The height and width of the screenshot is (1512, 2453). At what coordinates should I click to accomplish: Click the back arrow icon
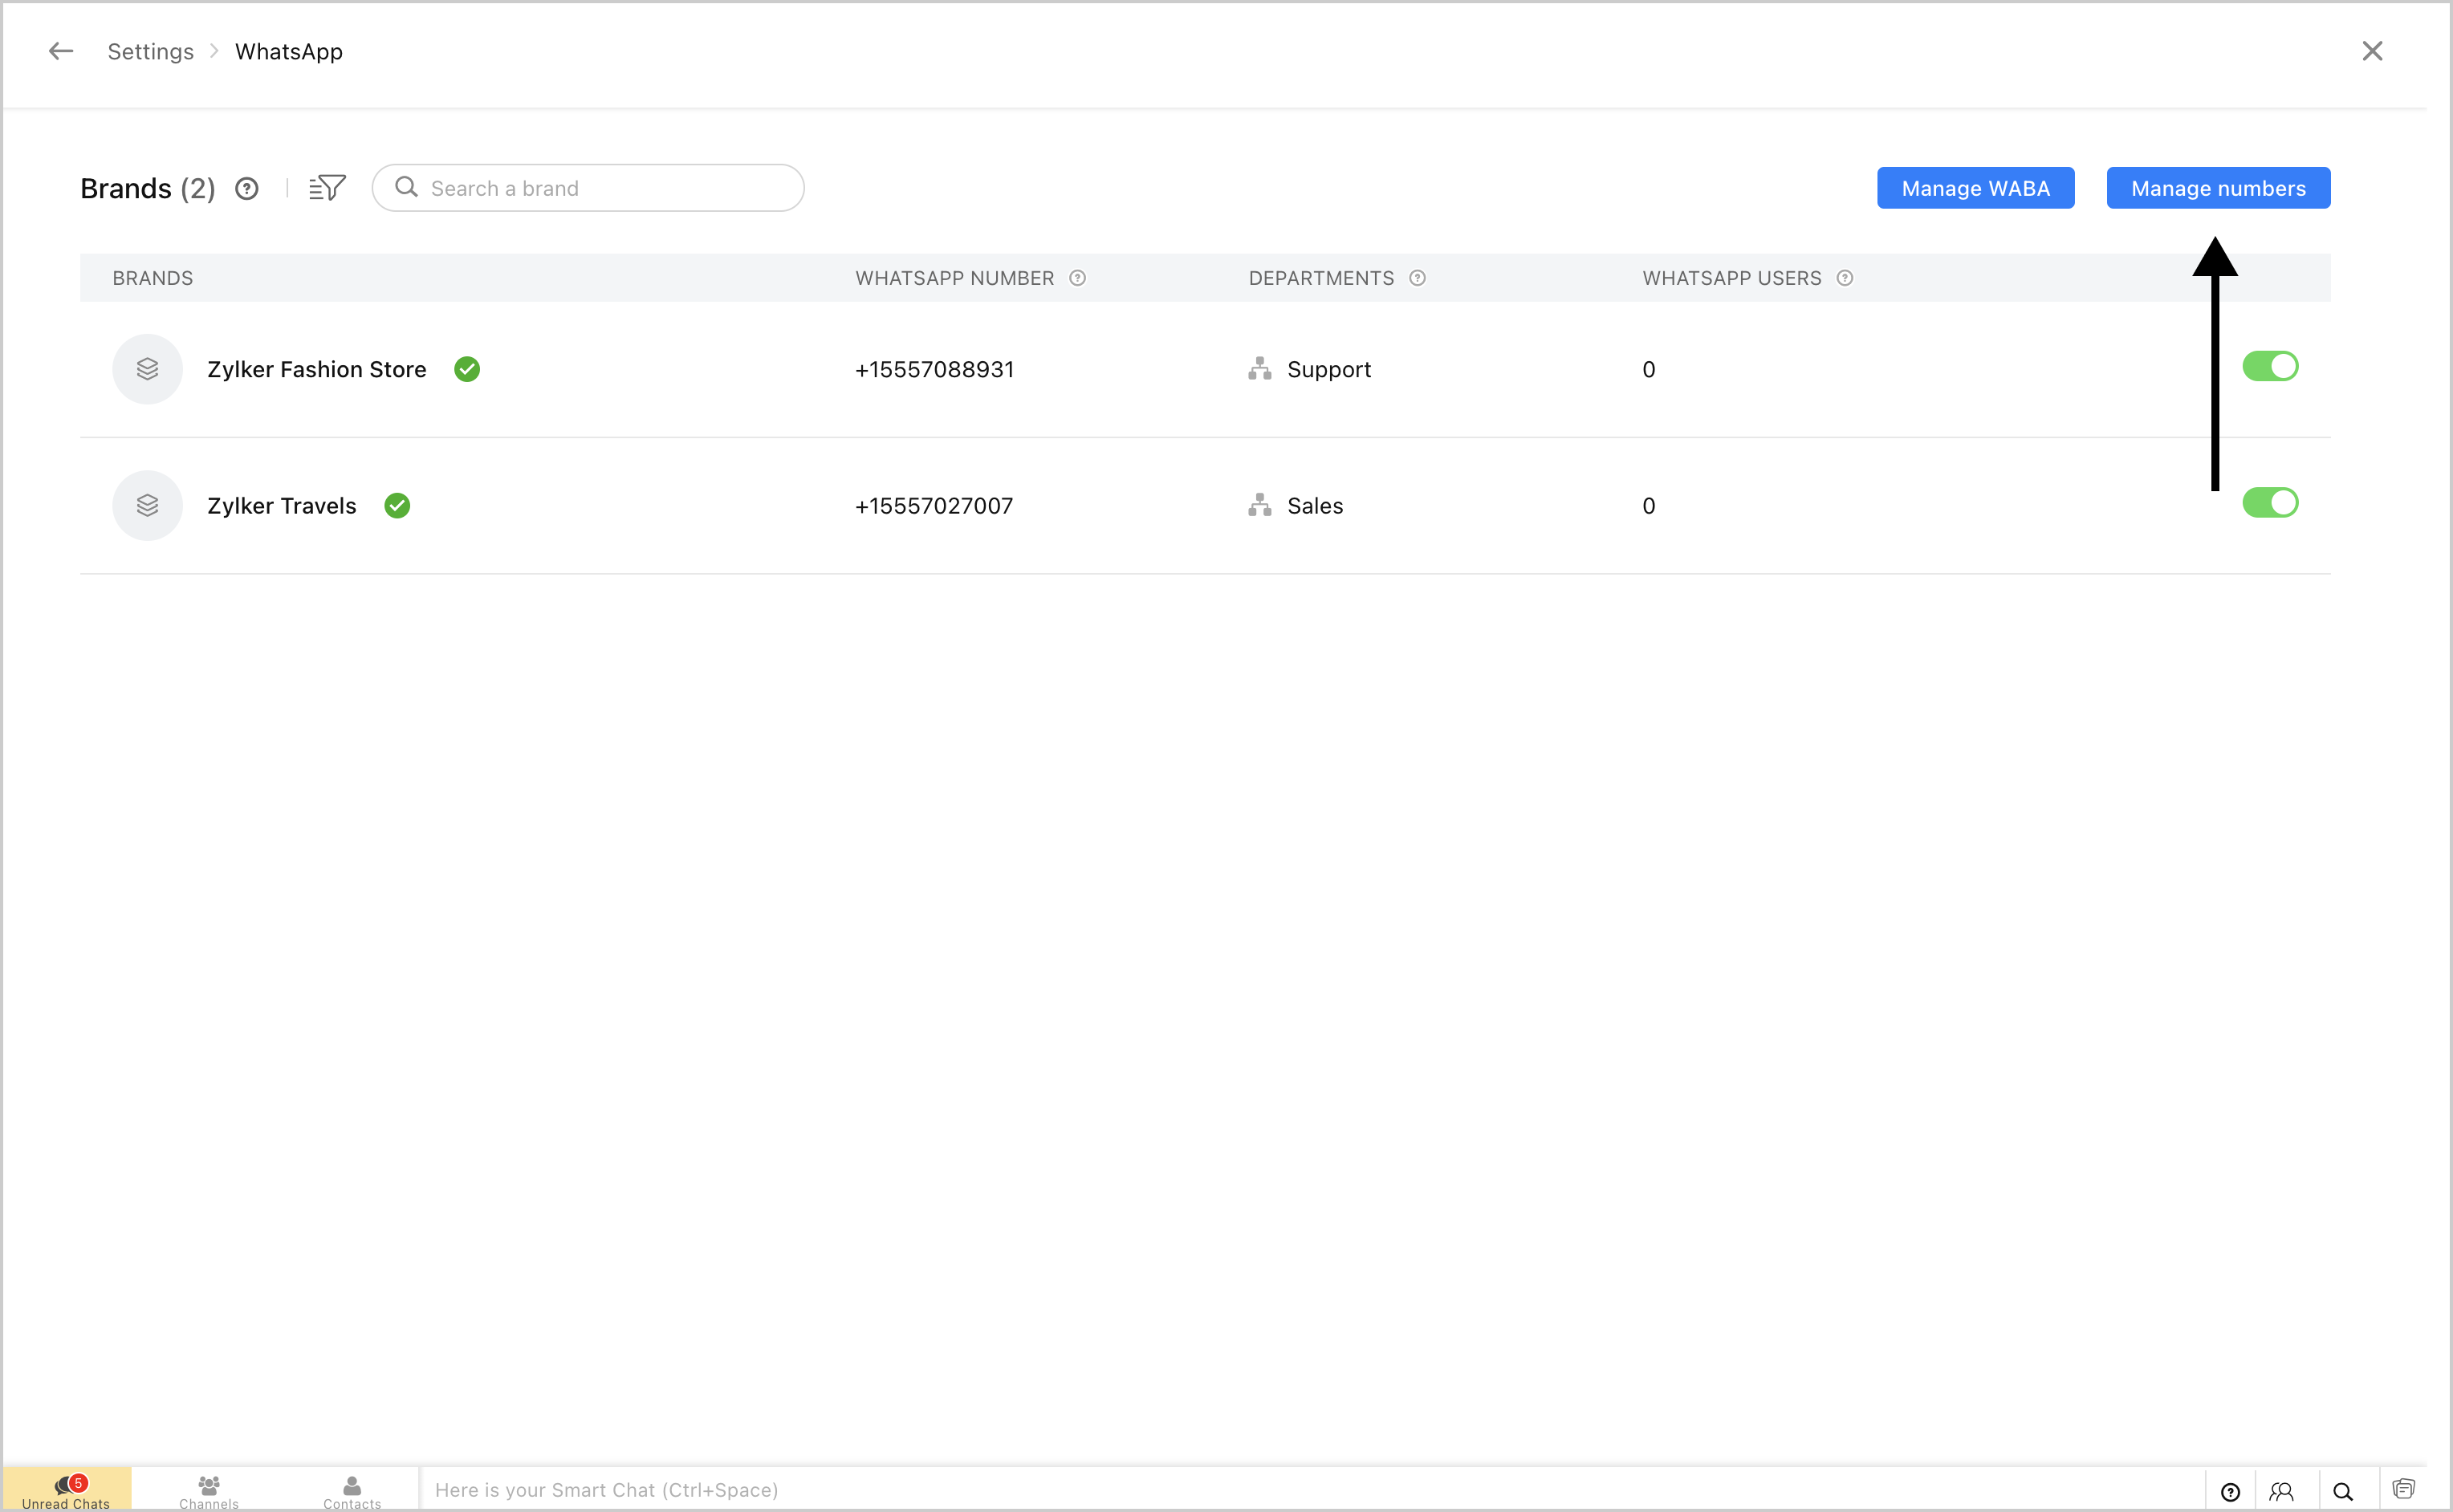61,51
